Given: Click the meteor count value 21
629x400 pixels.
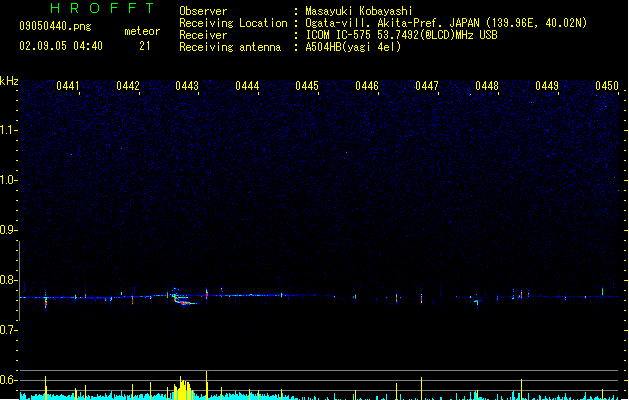Looking at the screenshot, I should tap(145, 46).
